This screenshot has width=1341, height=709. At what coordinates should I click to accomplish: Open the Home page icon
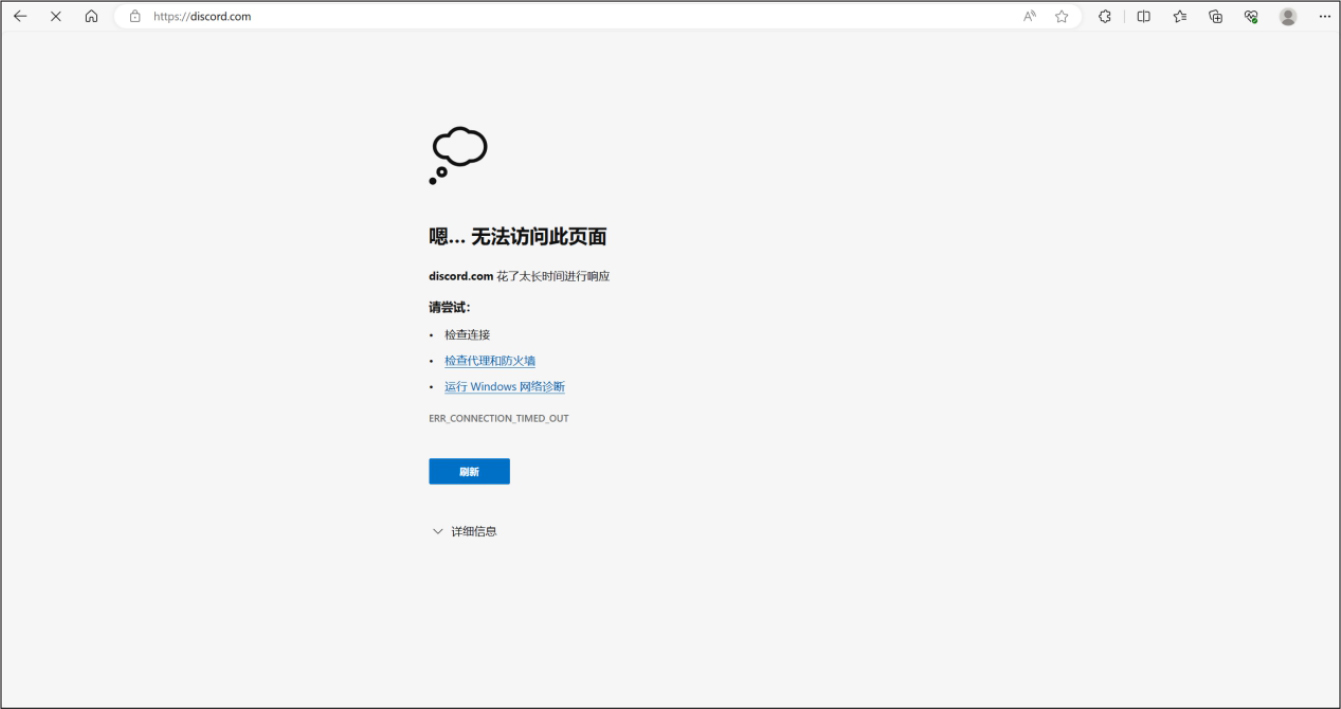[91, 16]
